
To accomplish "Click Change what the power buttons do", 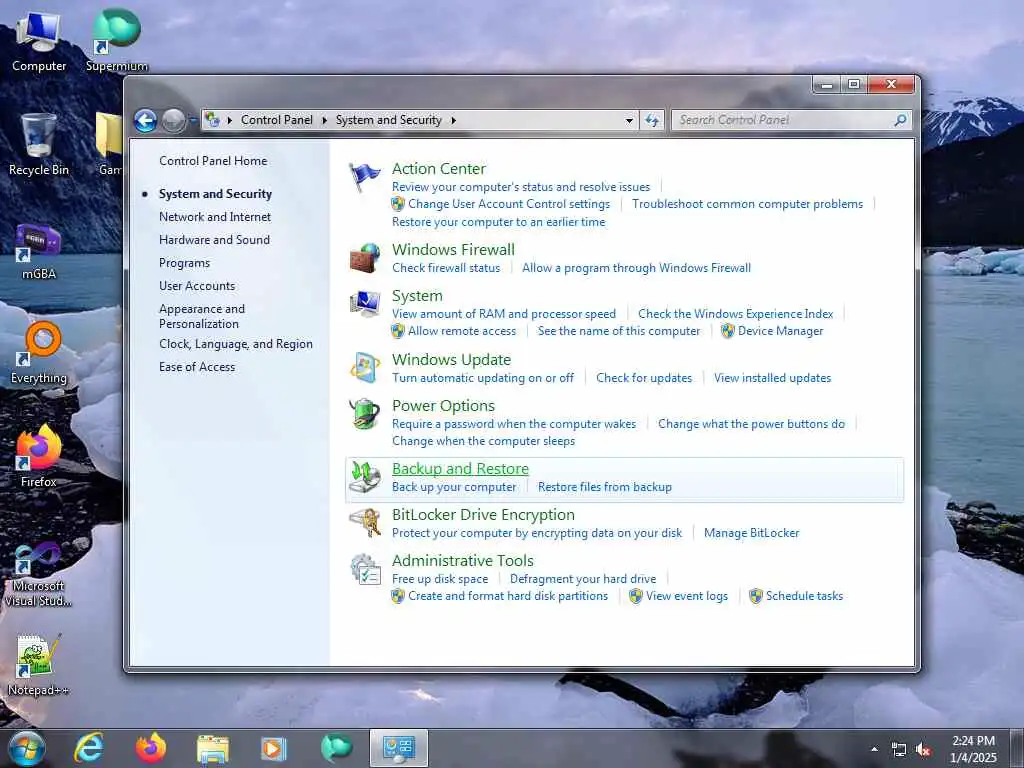I will 751,424.
